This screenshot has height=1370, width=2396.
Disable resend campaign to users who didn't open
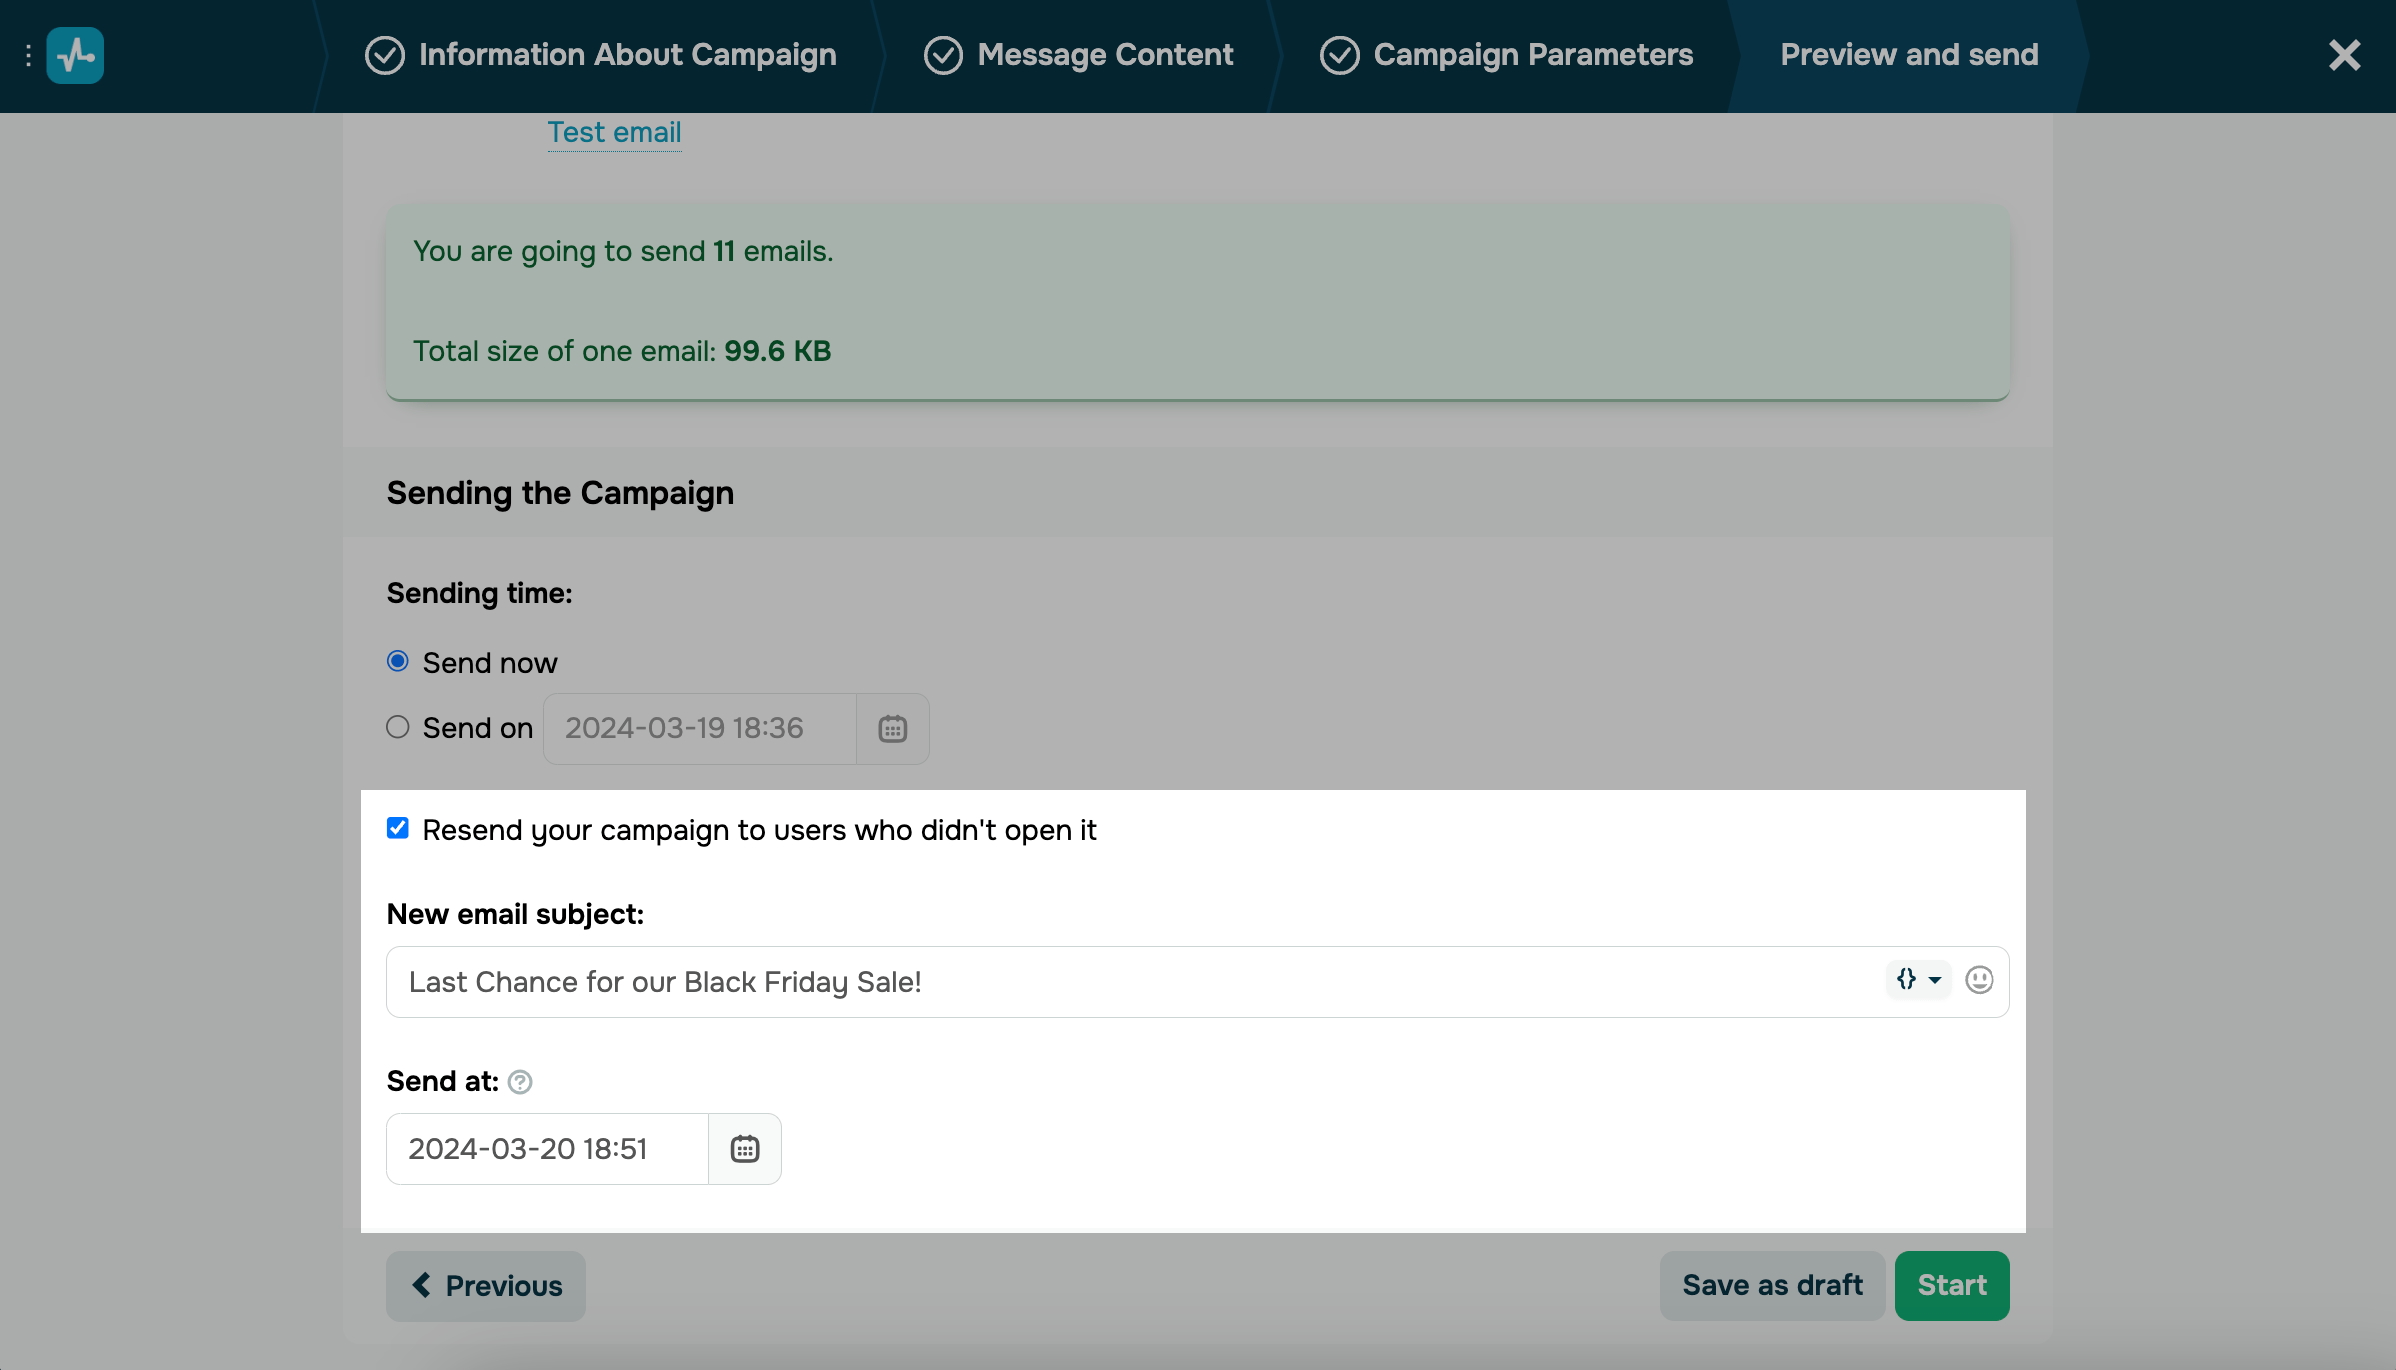[397, 828]
